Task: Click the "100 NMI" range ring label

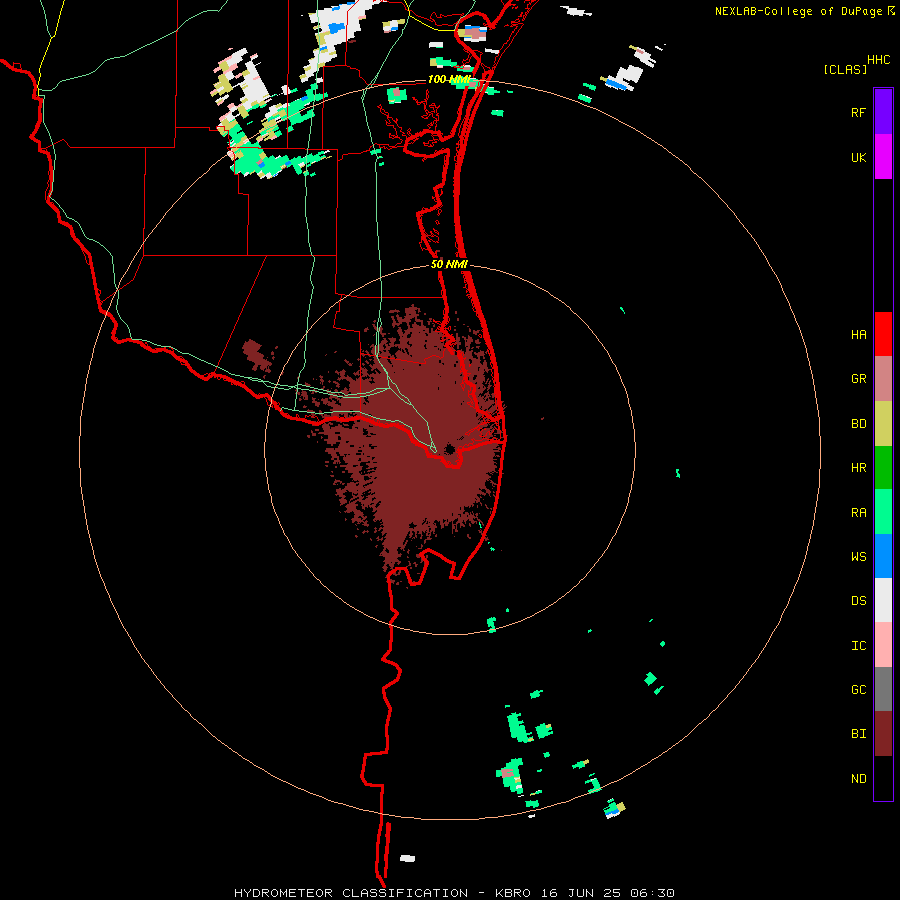Action: coord(449,79)
